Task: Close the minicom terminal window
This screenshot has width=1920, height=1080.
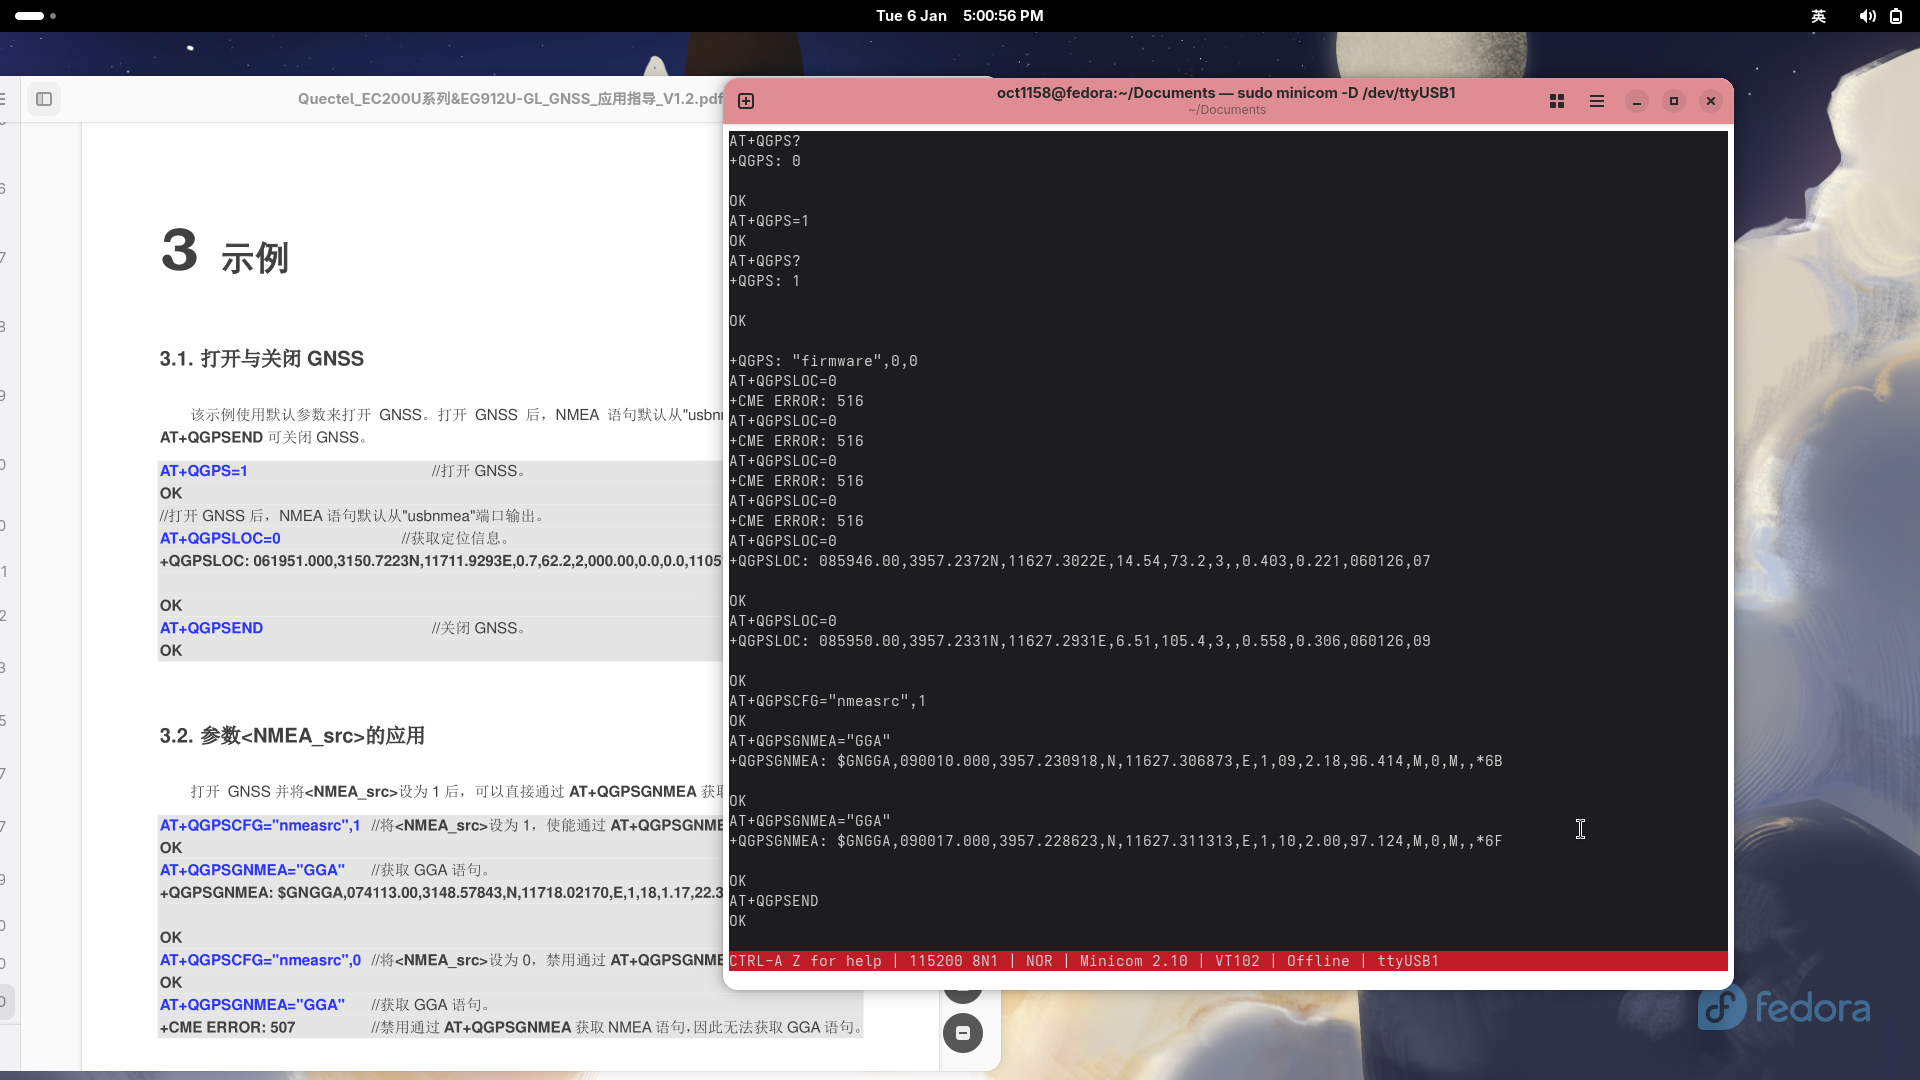Action: click(1711, 101)
